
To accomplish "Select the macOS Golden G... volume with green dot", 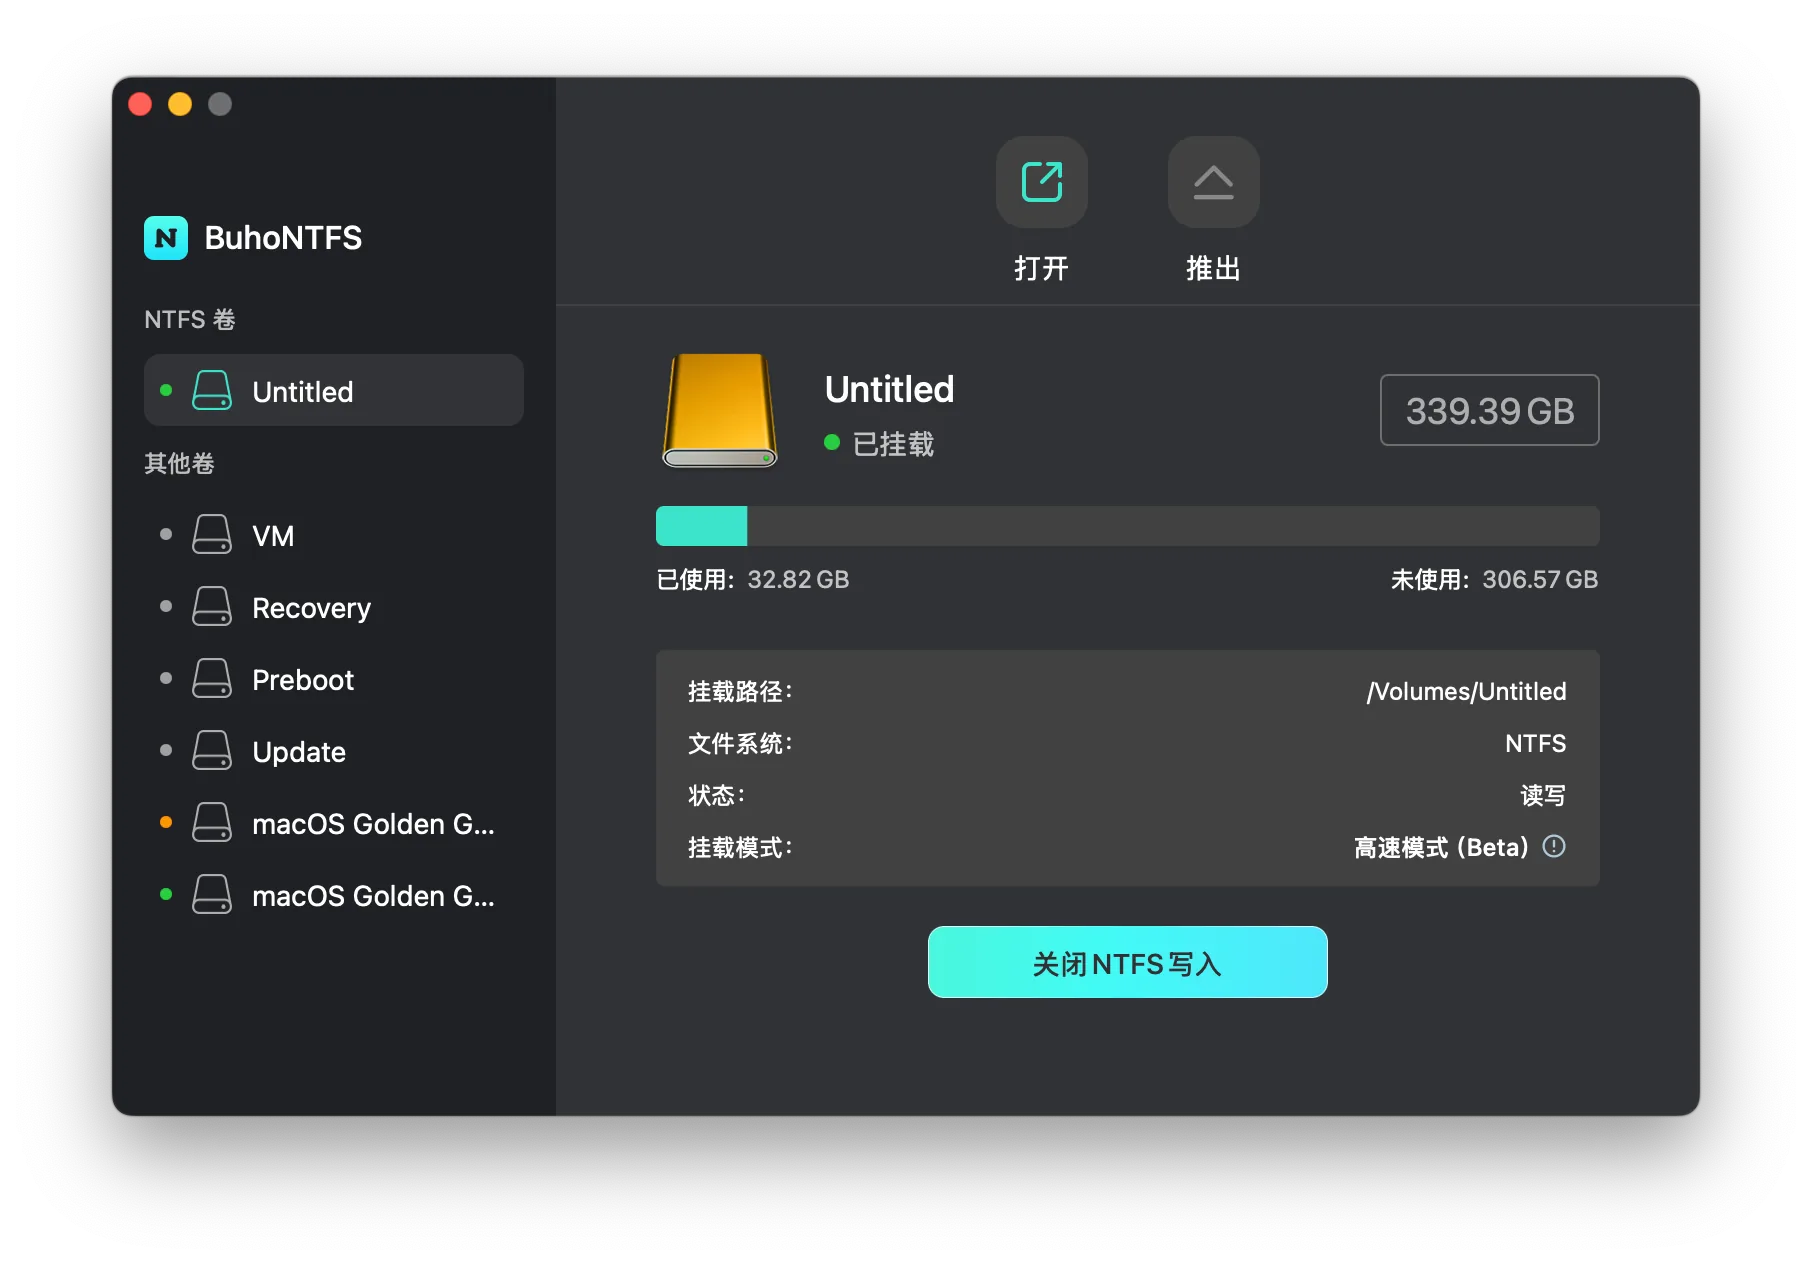I will (x=334, y=895).
